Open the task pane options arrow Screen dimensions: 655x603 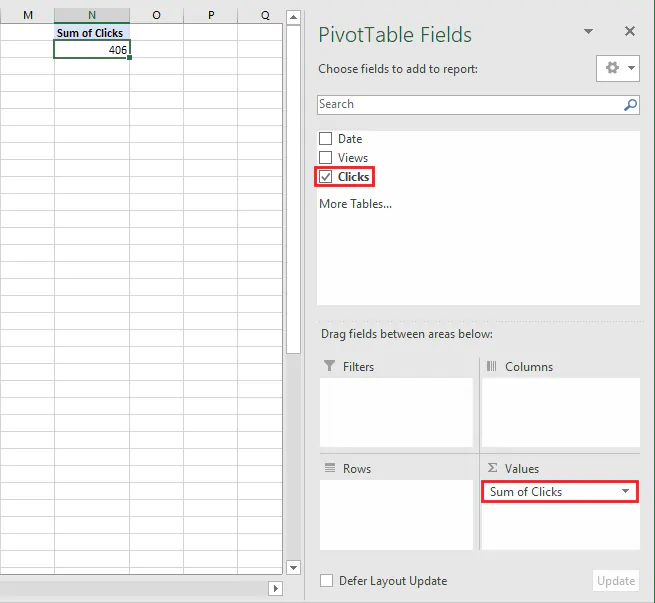[588, 32]
